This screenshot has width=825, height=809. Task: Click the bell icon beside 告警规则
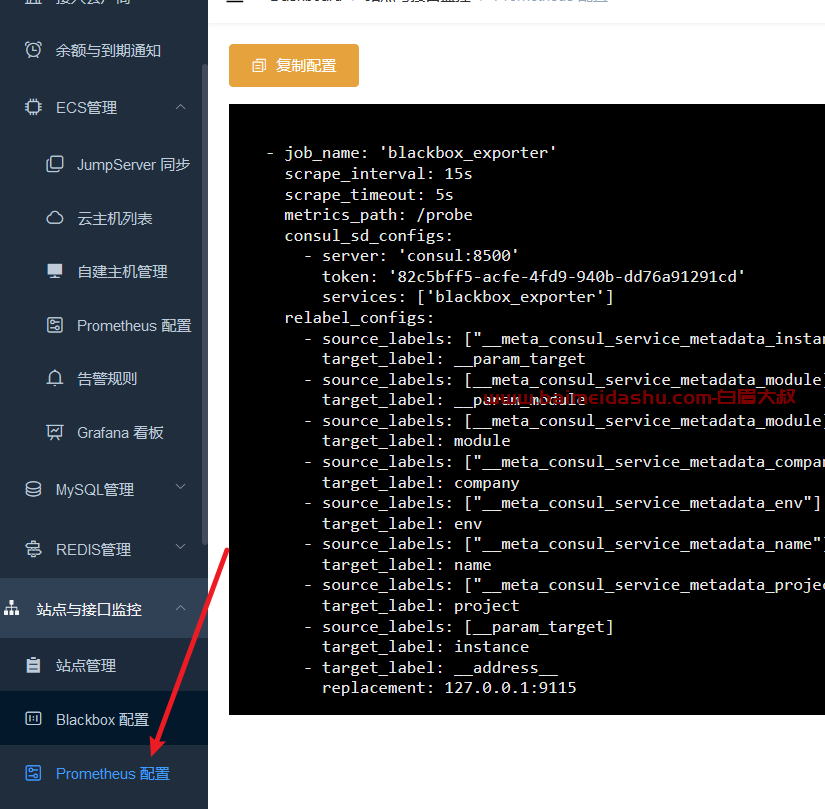[55, 378]
